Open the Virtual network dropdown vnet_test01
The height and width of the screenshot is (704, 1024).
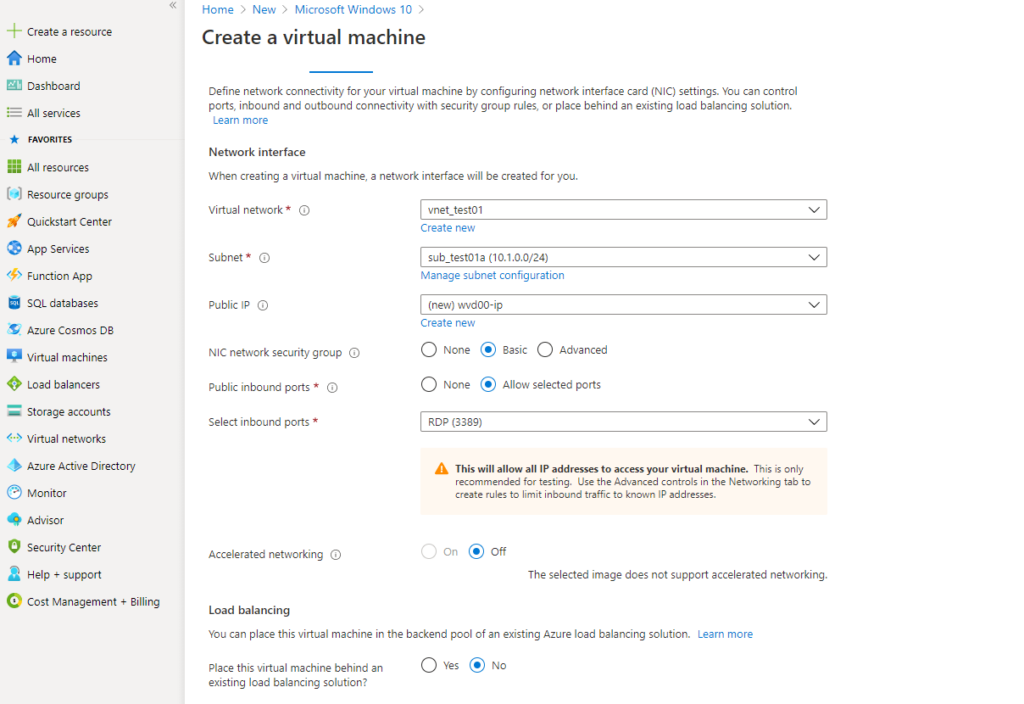pos(624,210)
